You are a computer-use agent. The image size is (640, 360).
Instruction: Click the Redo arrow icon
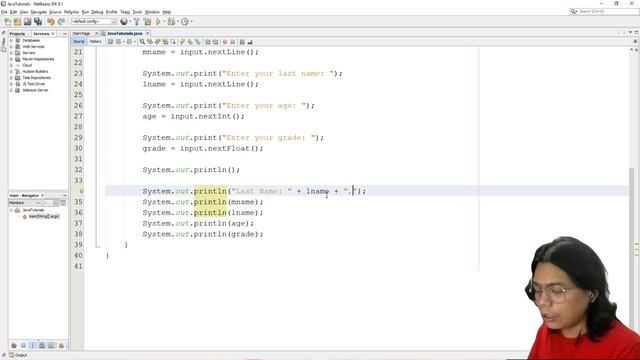coord(61,22)
